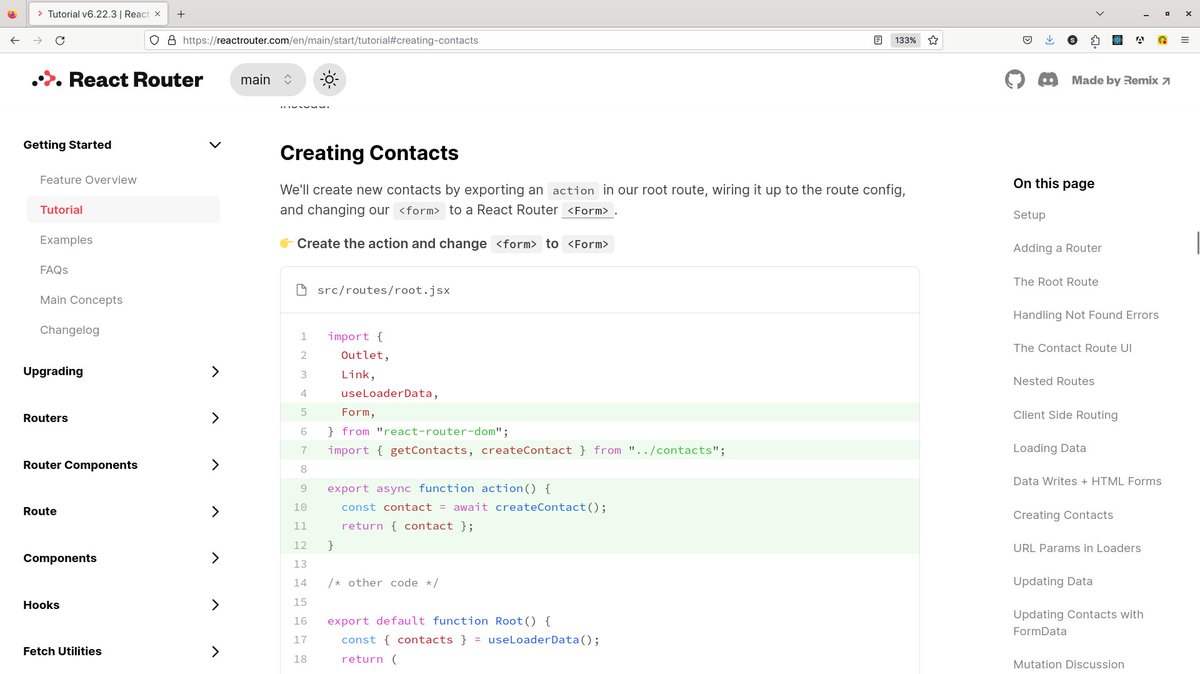Open the Pocket save icon
Image resolution: width=1200 pixels, height=674 pixels.
(1027, 40)
